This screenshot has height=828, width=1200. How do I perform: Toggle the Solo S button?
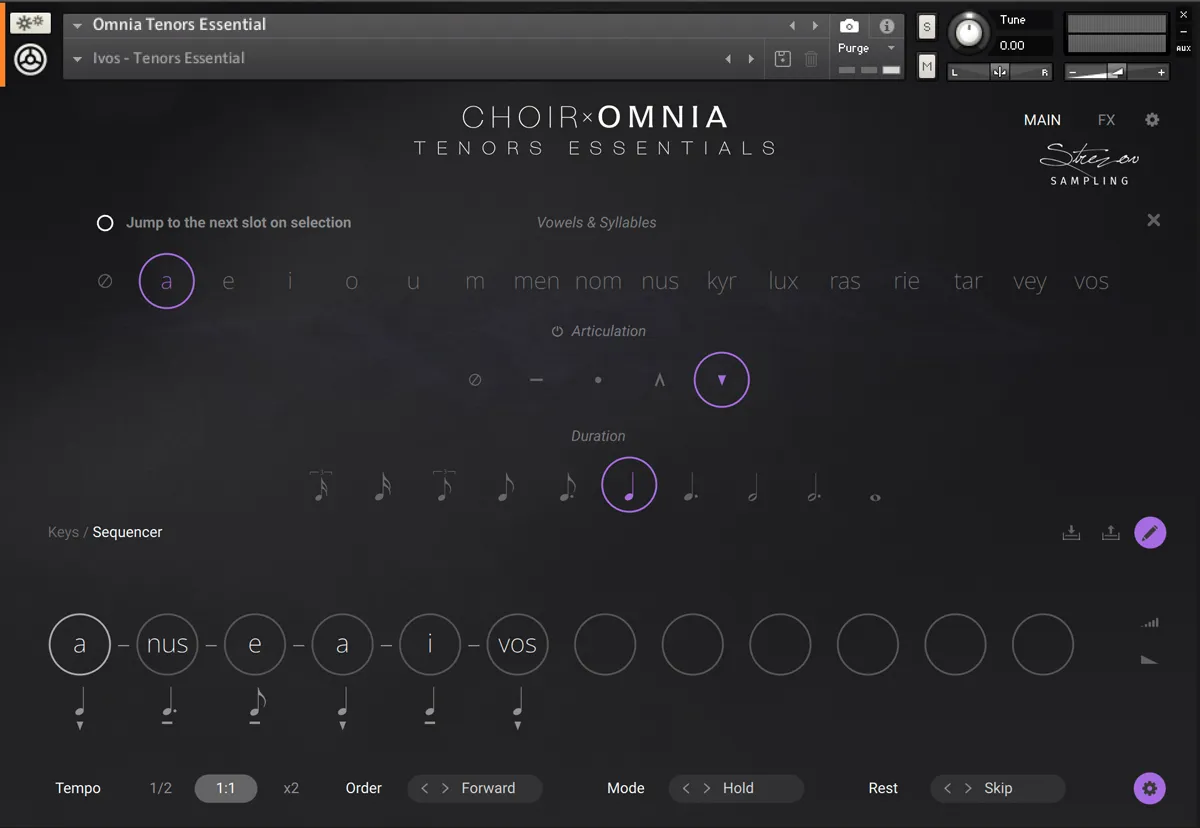927,27
